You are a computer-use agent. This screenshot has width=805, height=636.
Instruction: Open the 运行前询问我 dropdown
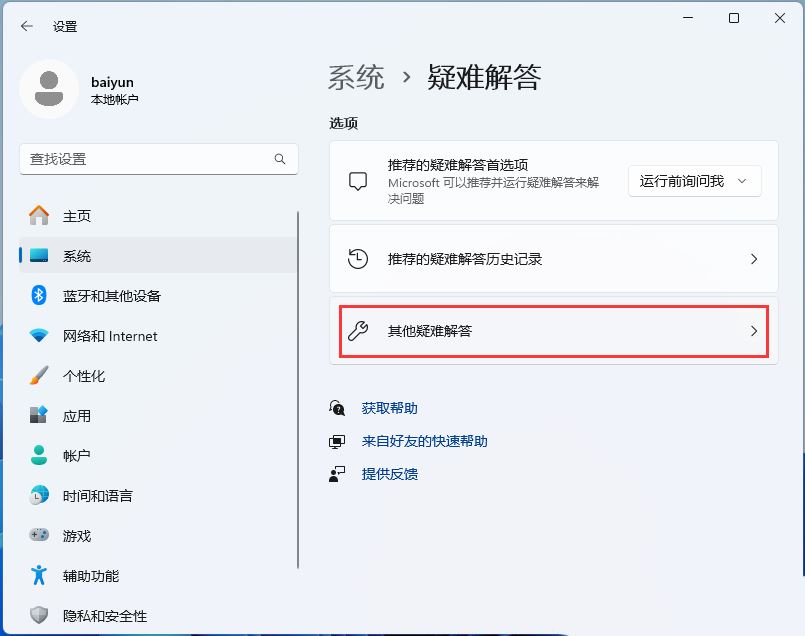click(x=694, y=181)
